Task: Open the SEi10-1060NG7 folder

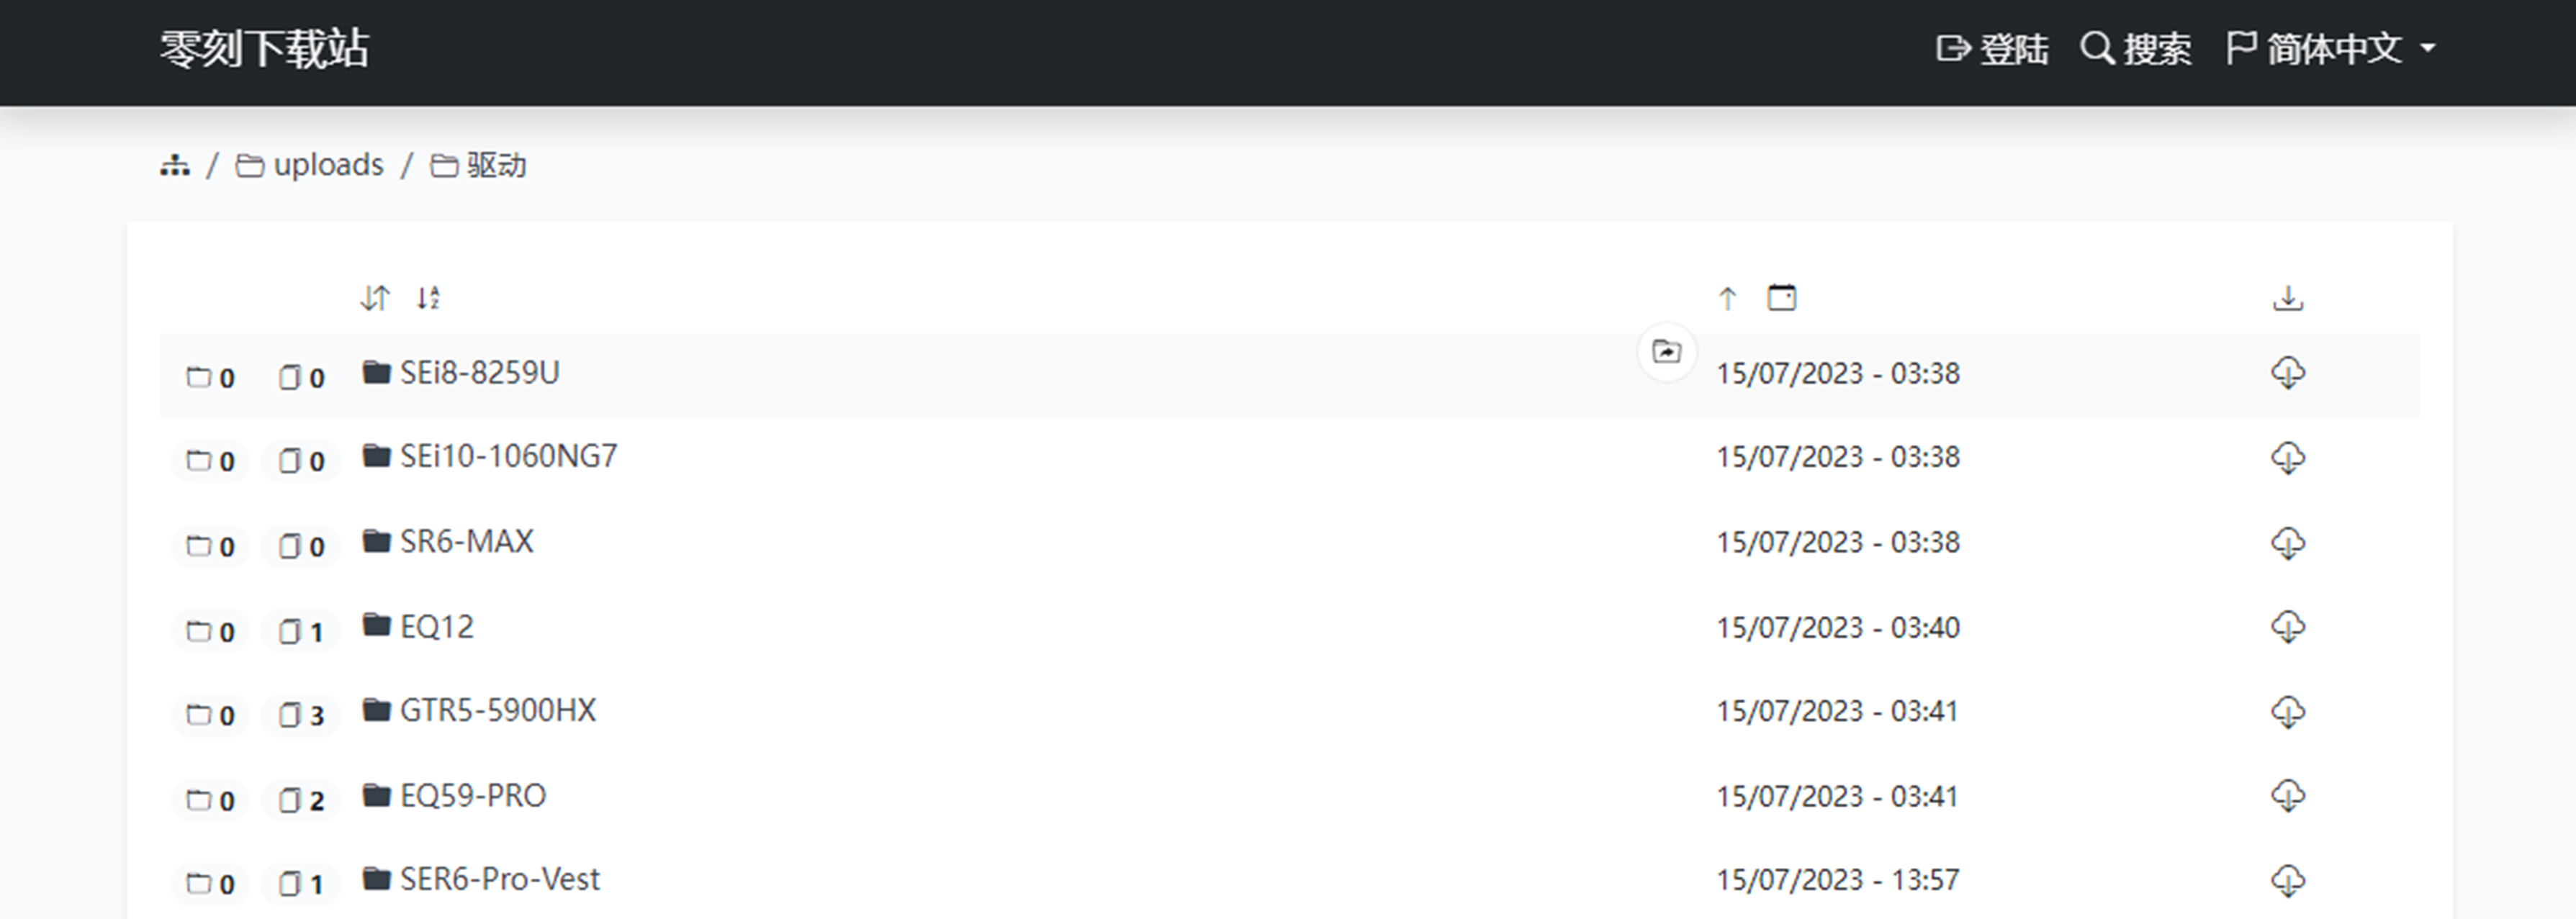Action: coord(508,457)
